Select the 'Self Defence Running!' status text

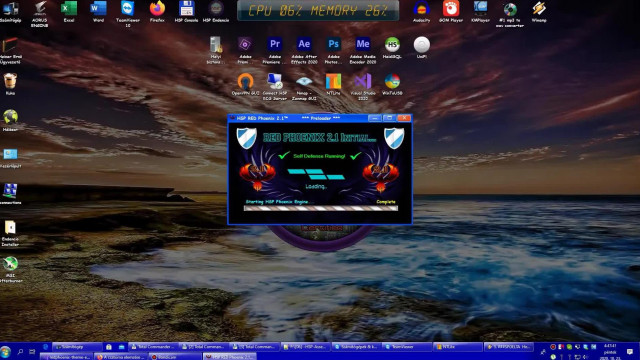click(x=319, y=156)
